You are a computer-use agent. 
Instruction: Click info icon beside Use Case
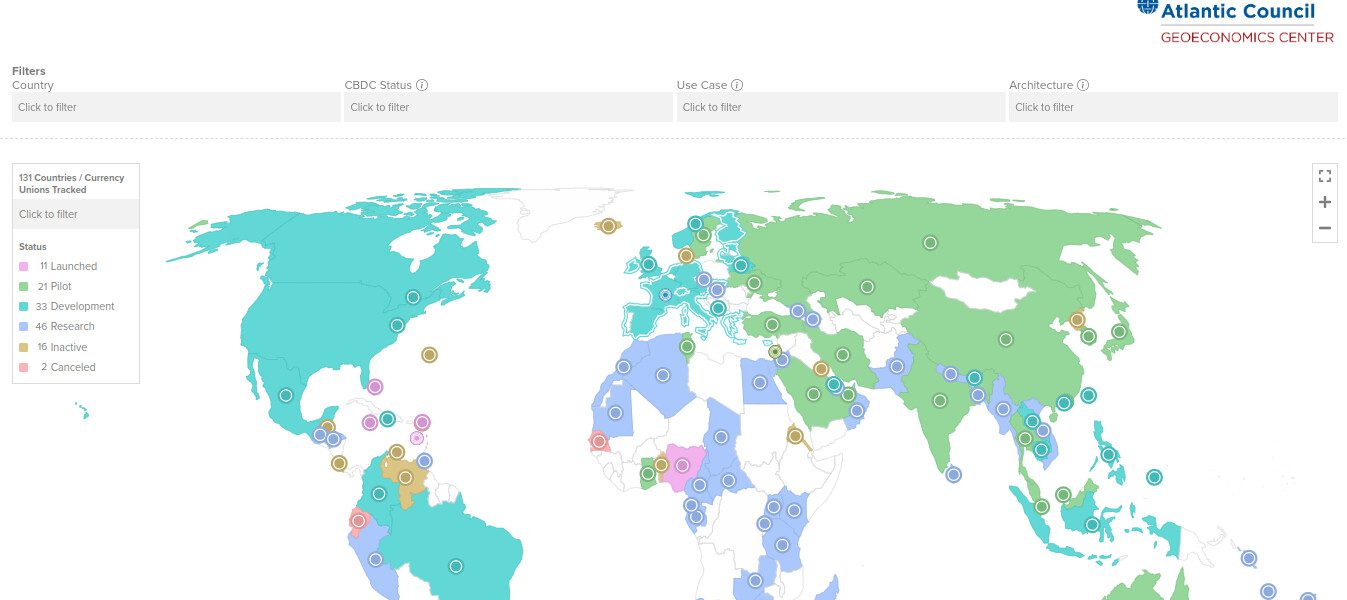pyautogui.click(x=737, y=86)
